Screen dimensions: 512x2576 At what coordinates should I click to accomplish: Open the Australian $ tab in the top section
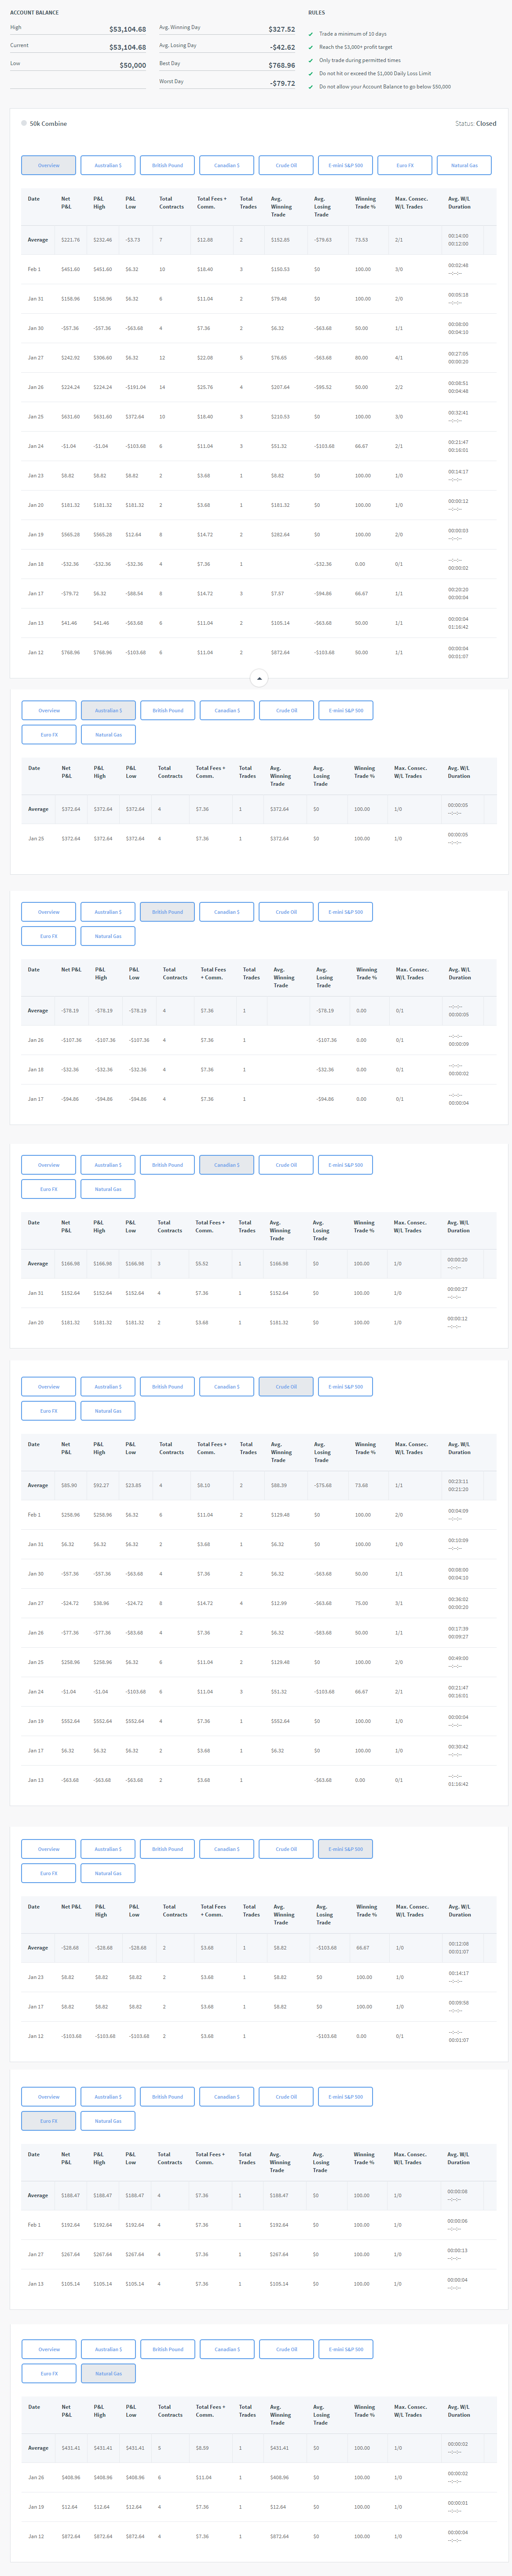108,165
